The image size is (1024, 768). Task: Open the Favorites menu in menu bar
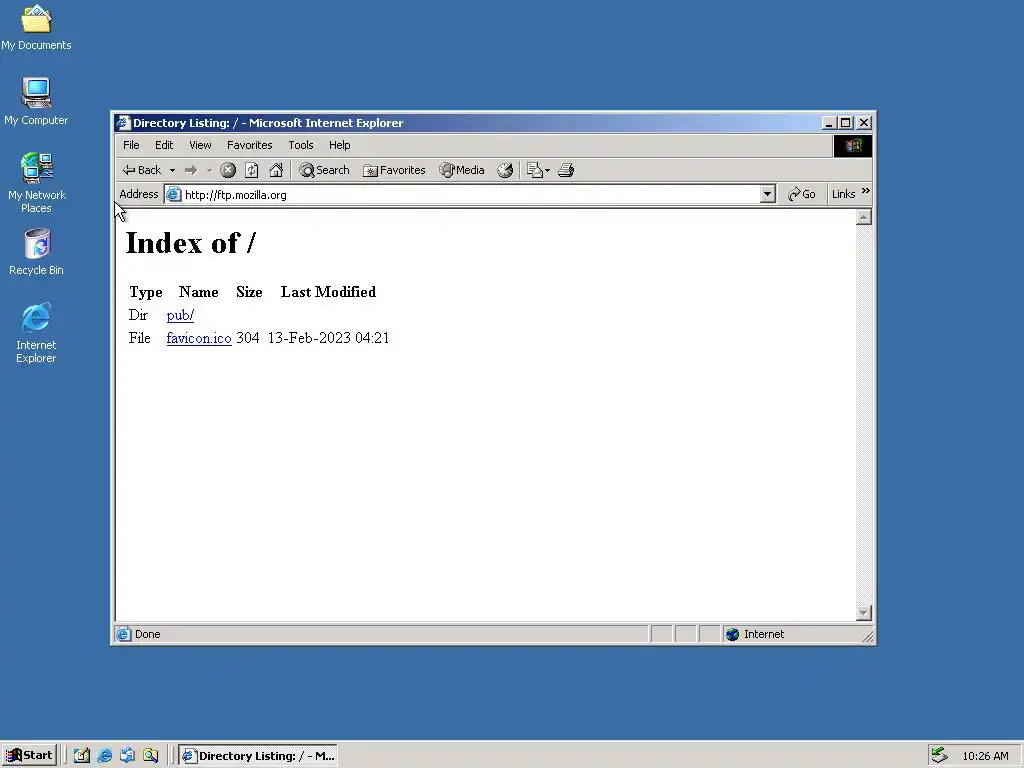(x=249, y=145)
